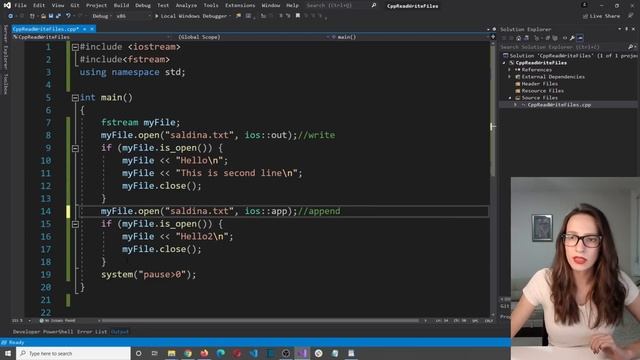Expand CppReadWriteFiles.cpp node in Solution Explorer
This screenshot has width=640, height=360.
(x=515, y=105)
